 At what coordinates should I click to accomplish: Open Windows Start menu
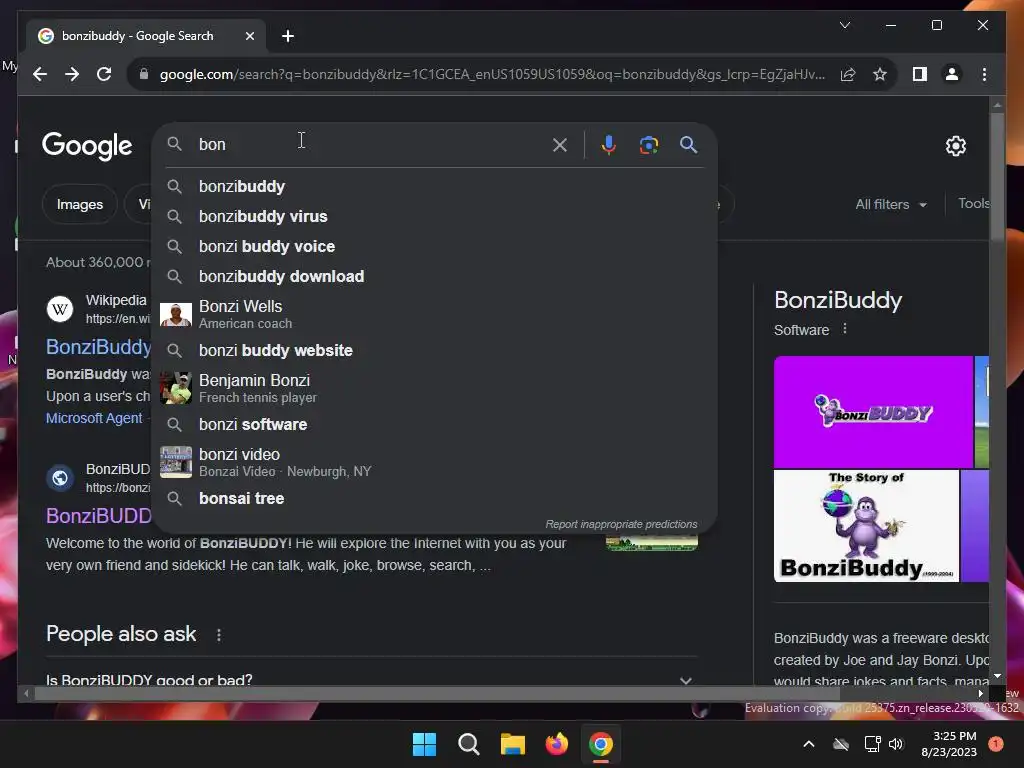pyautogui.click(x=424, y=744)
